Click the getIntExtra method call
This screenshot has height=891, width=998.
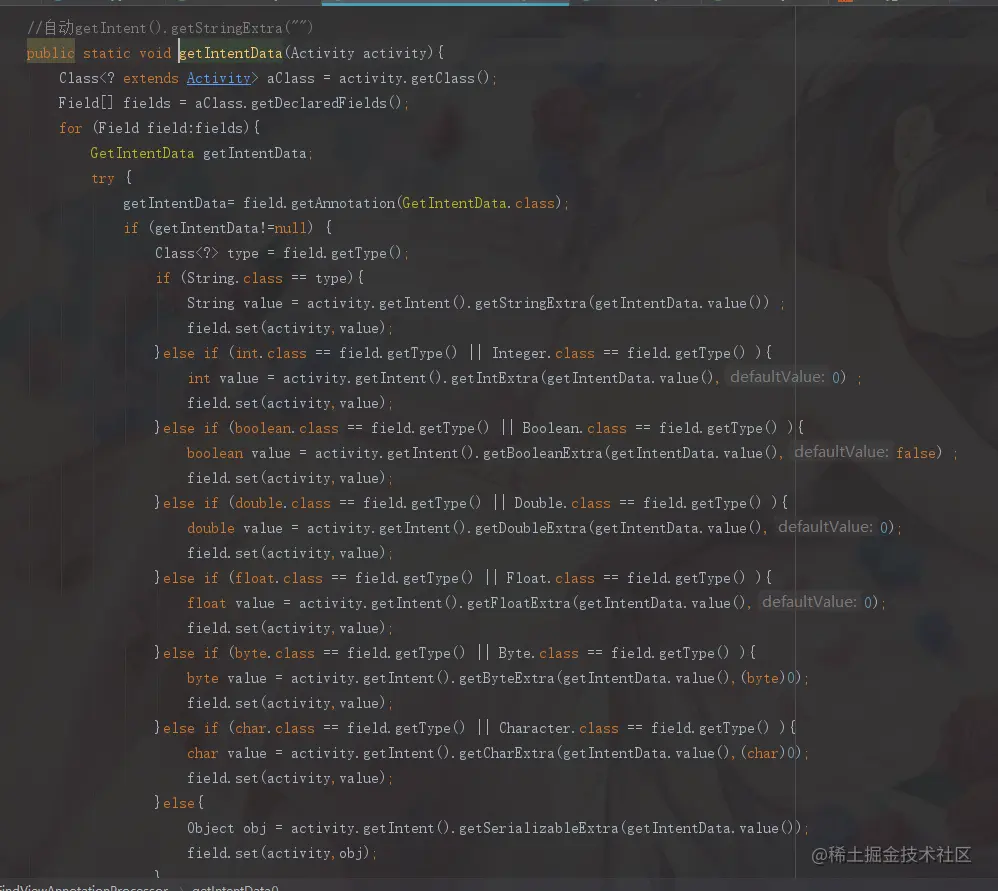tap(495, 378)
